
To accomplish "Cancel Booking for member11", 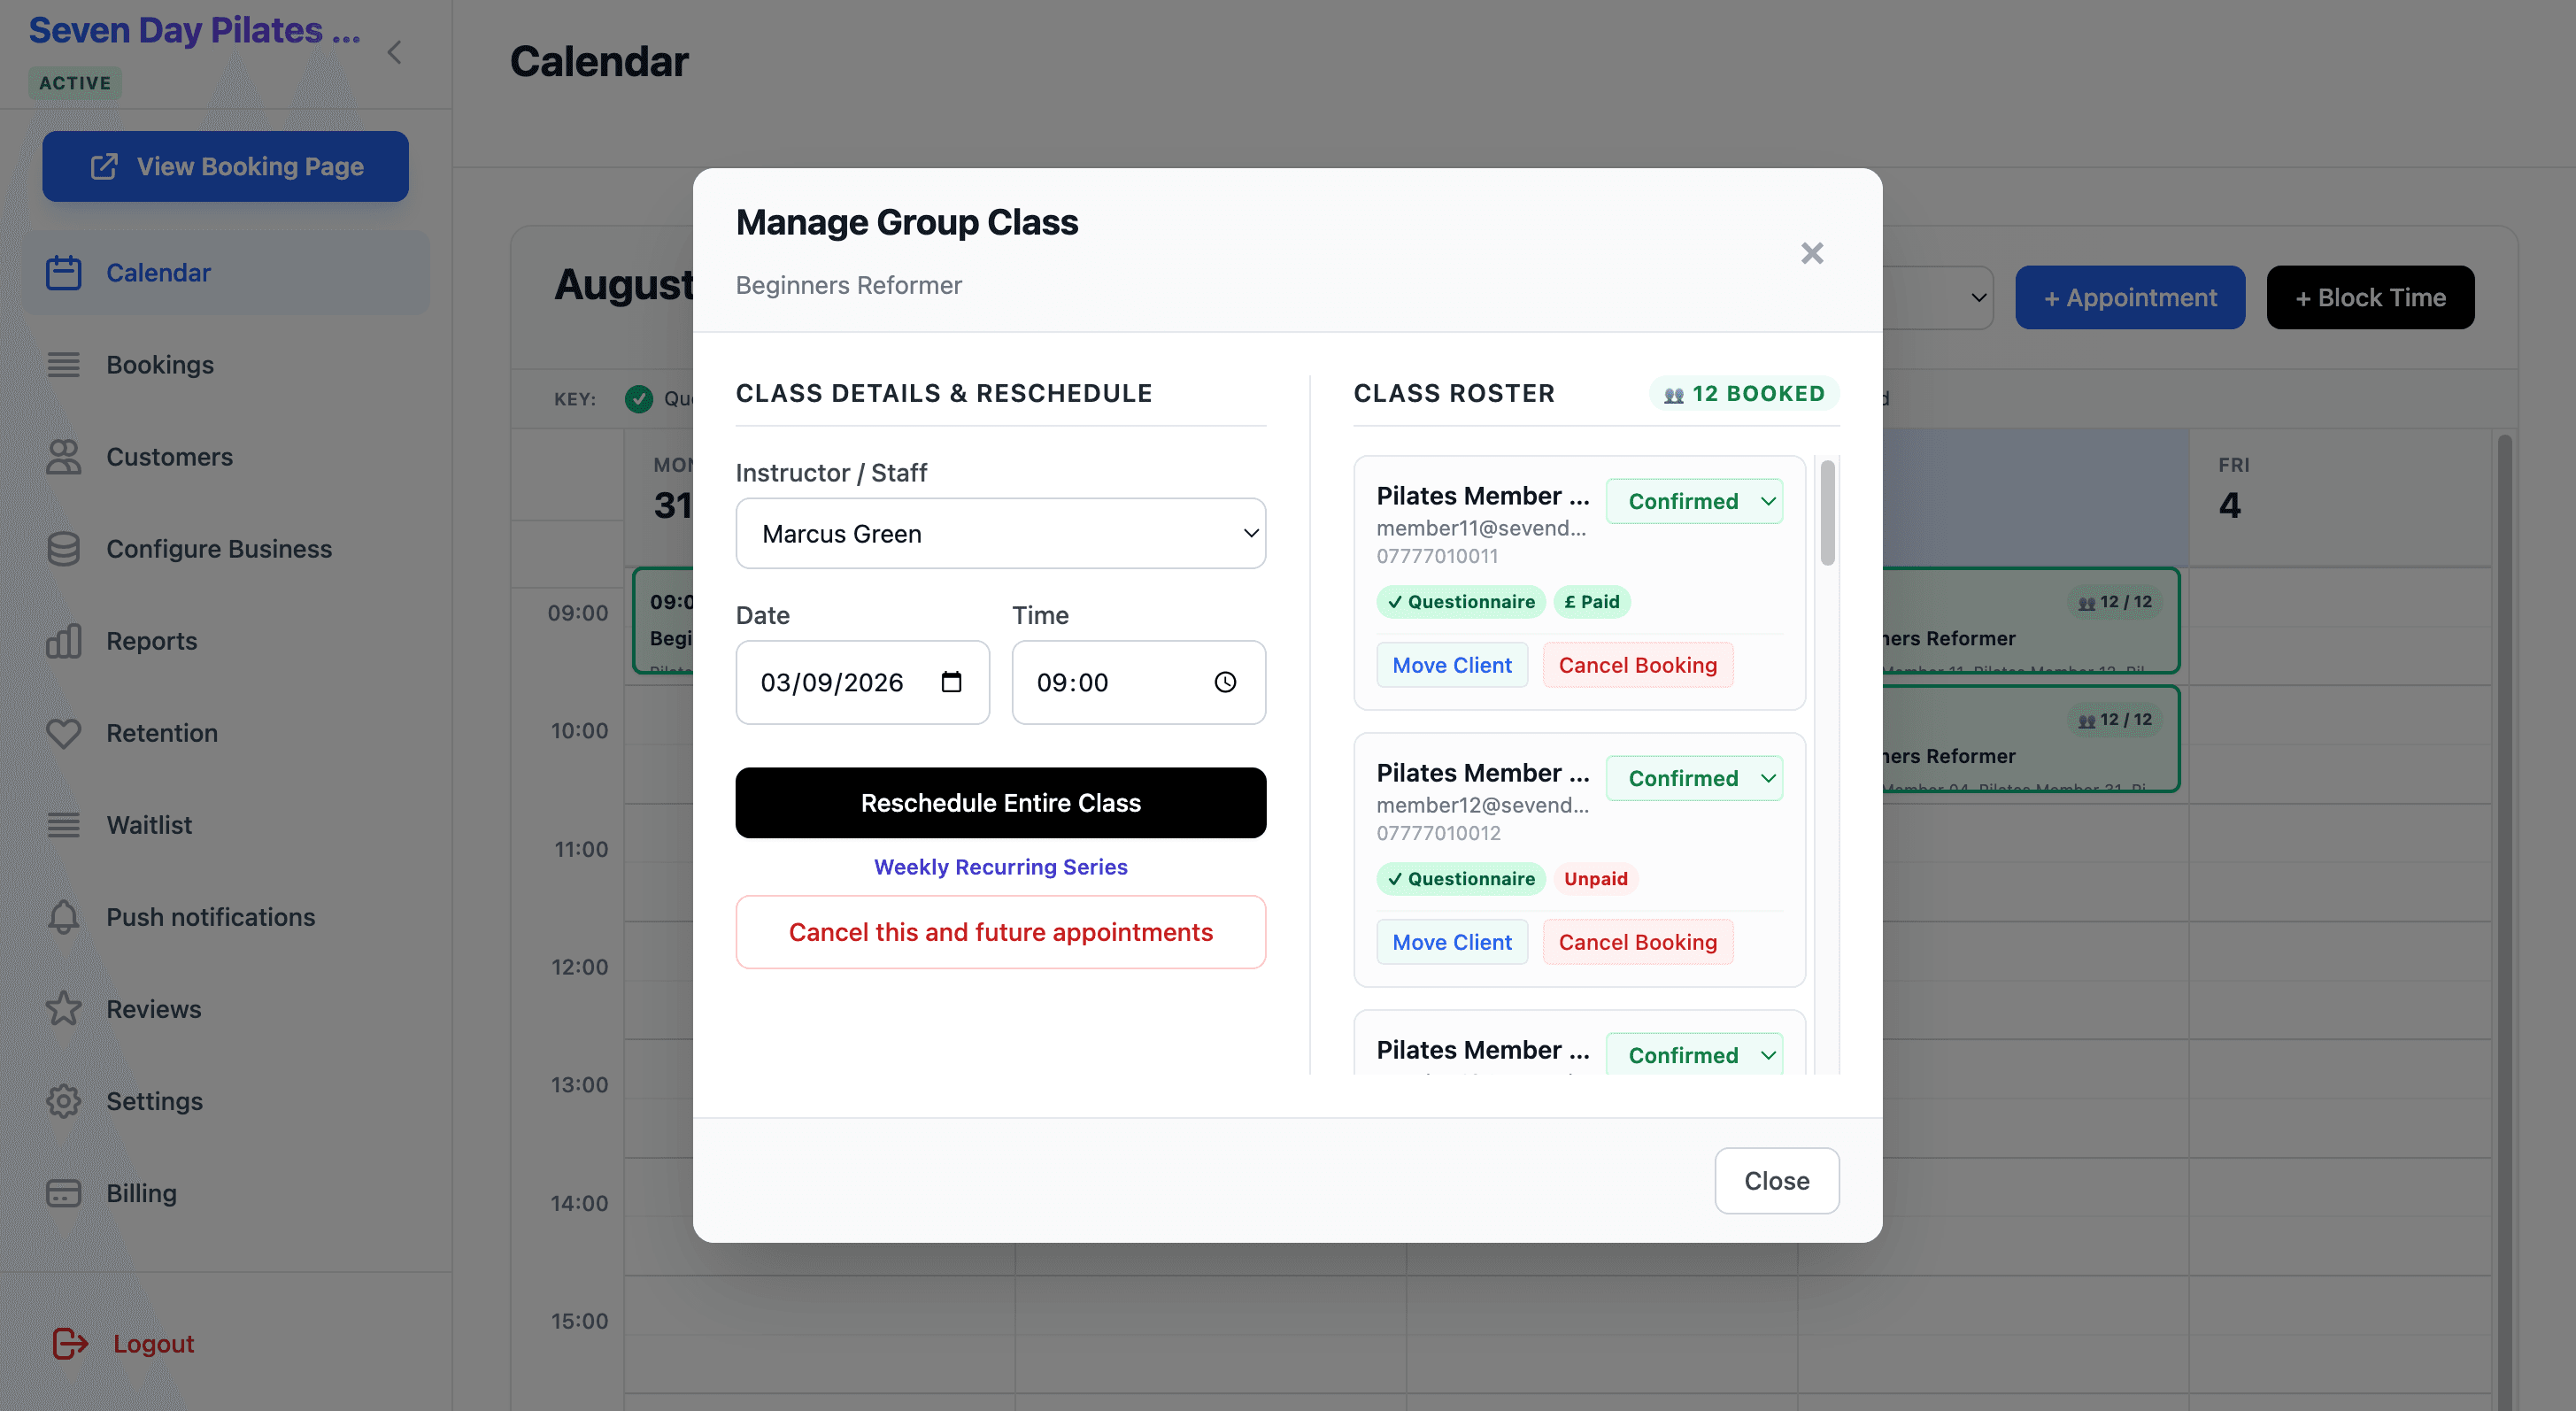I will 1638,665.
